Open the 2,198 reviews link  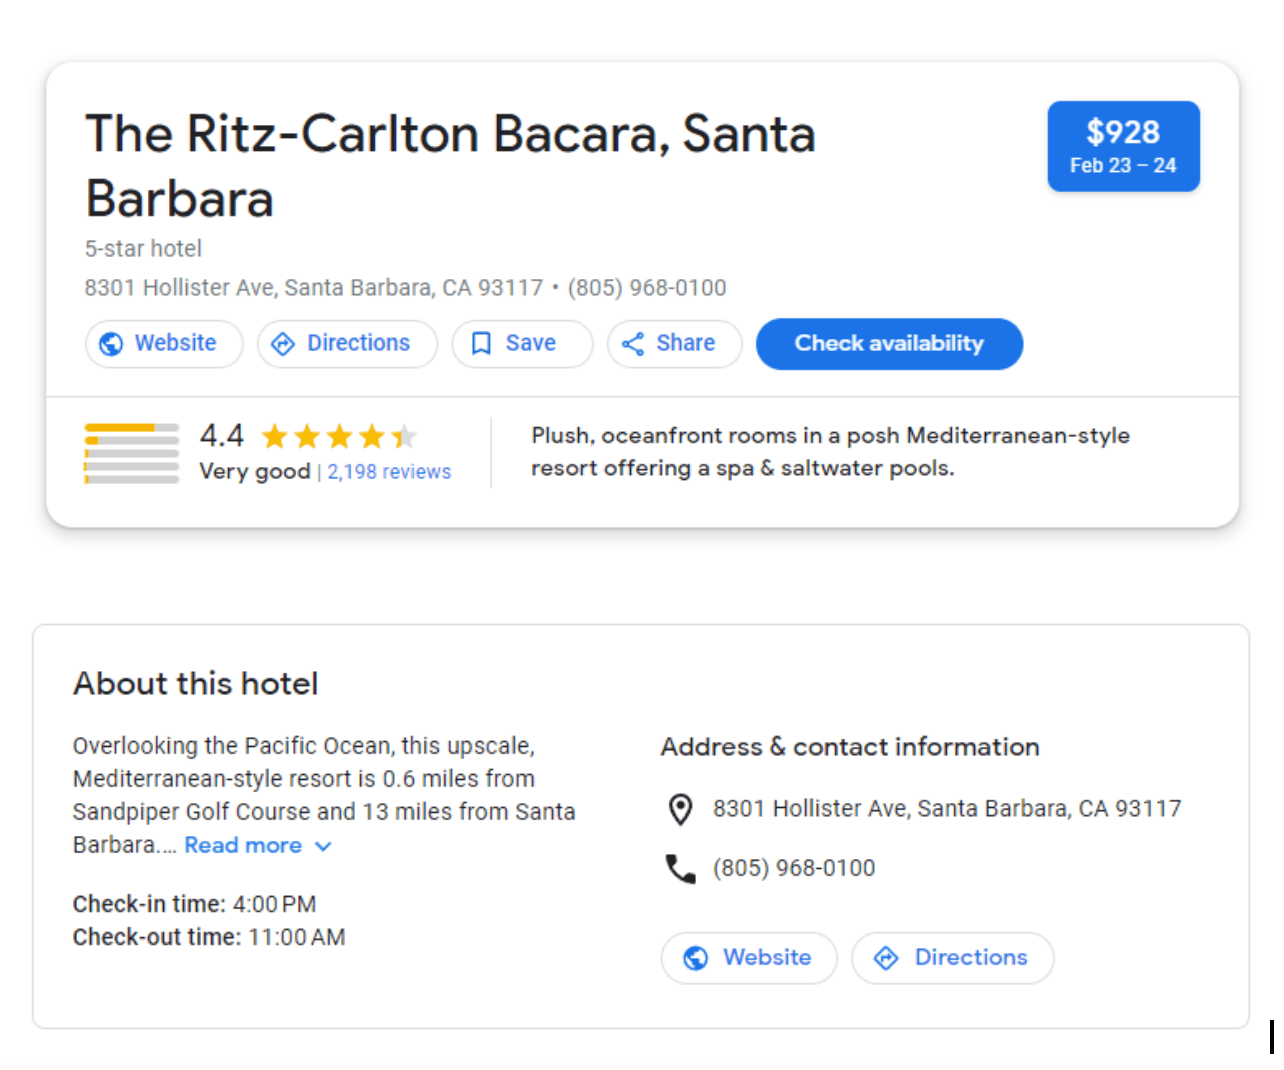point(389,471)
